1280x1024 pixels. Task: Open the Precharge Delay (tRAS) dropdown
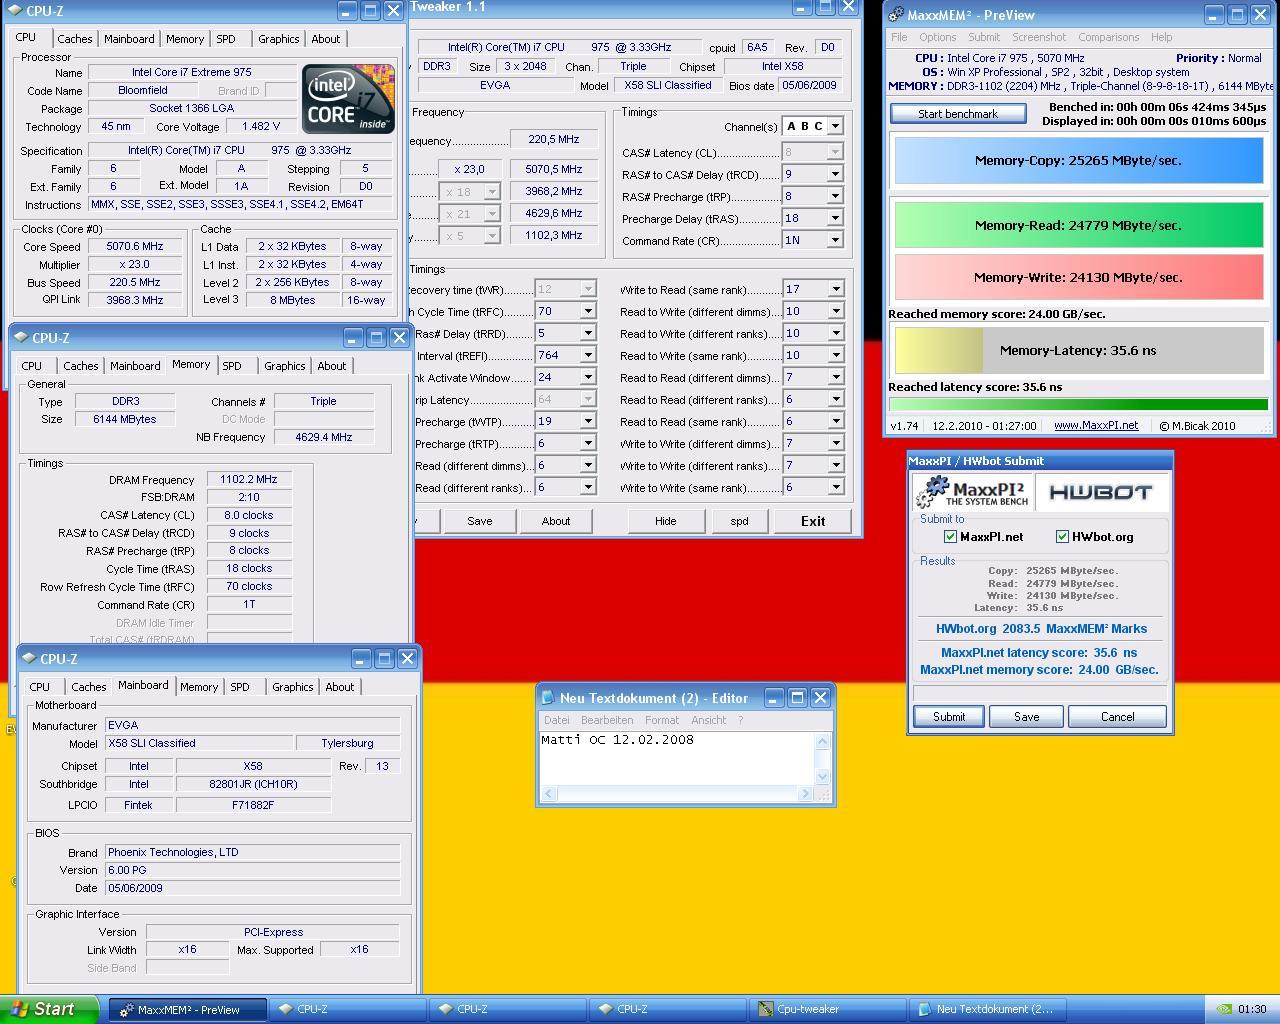coord(835,218)
